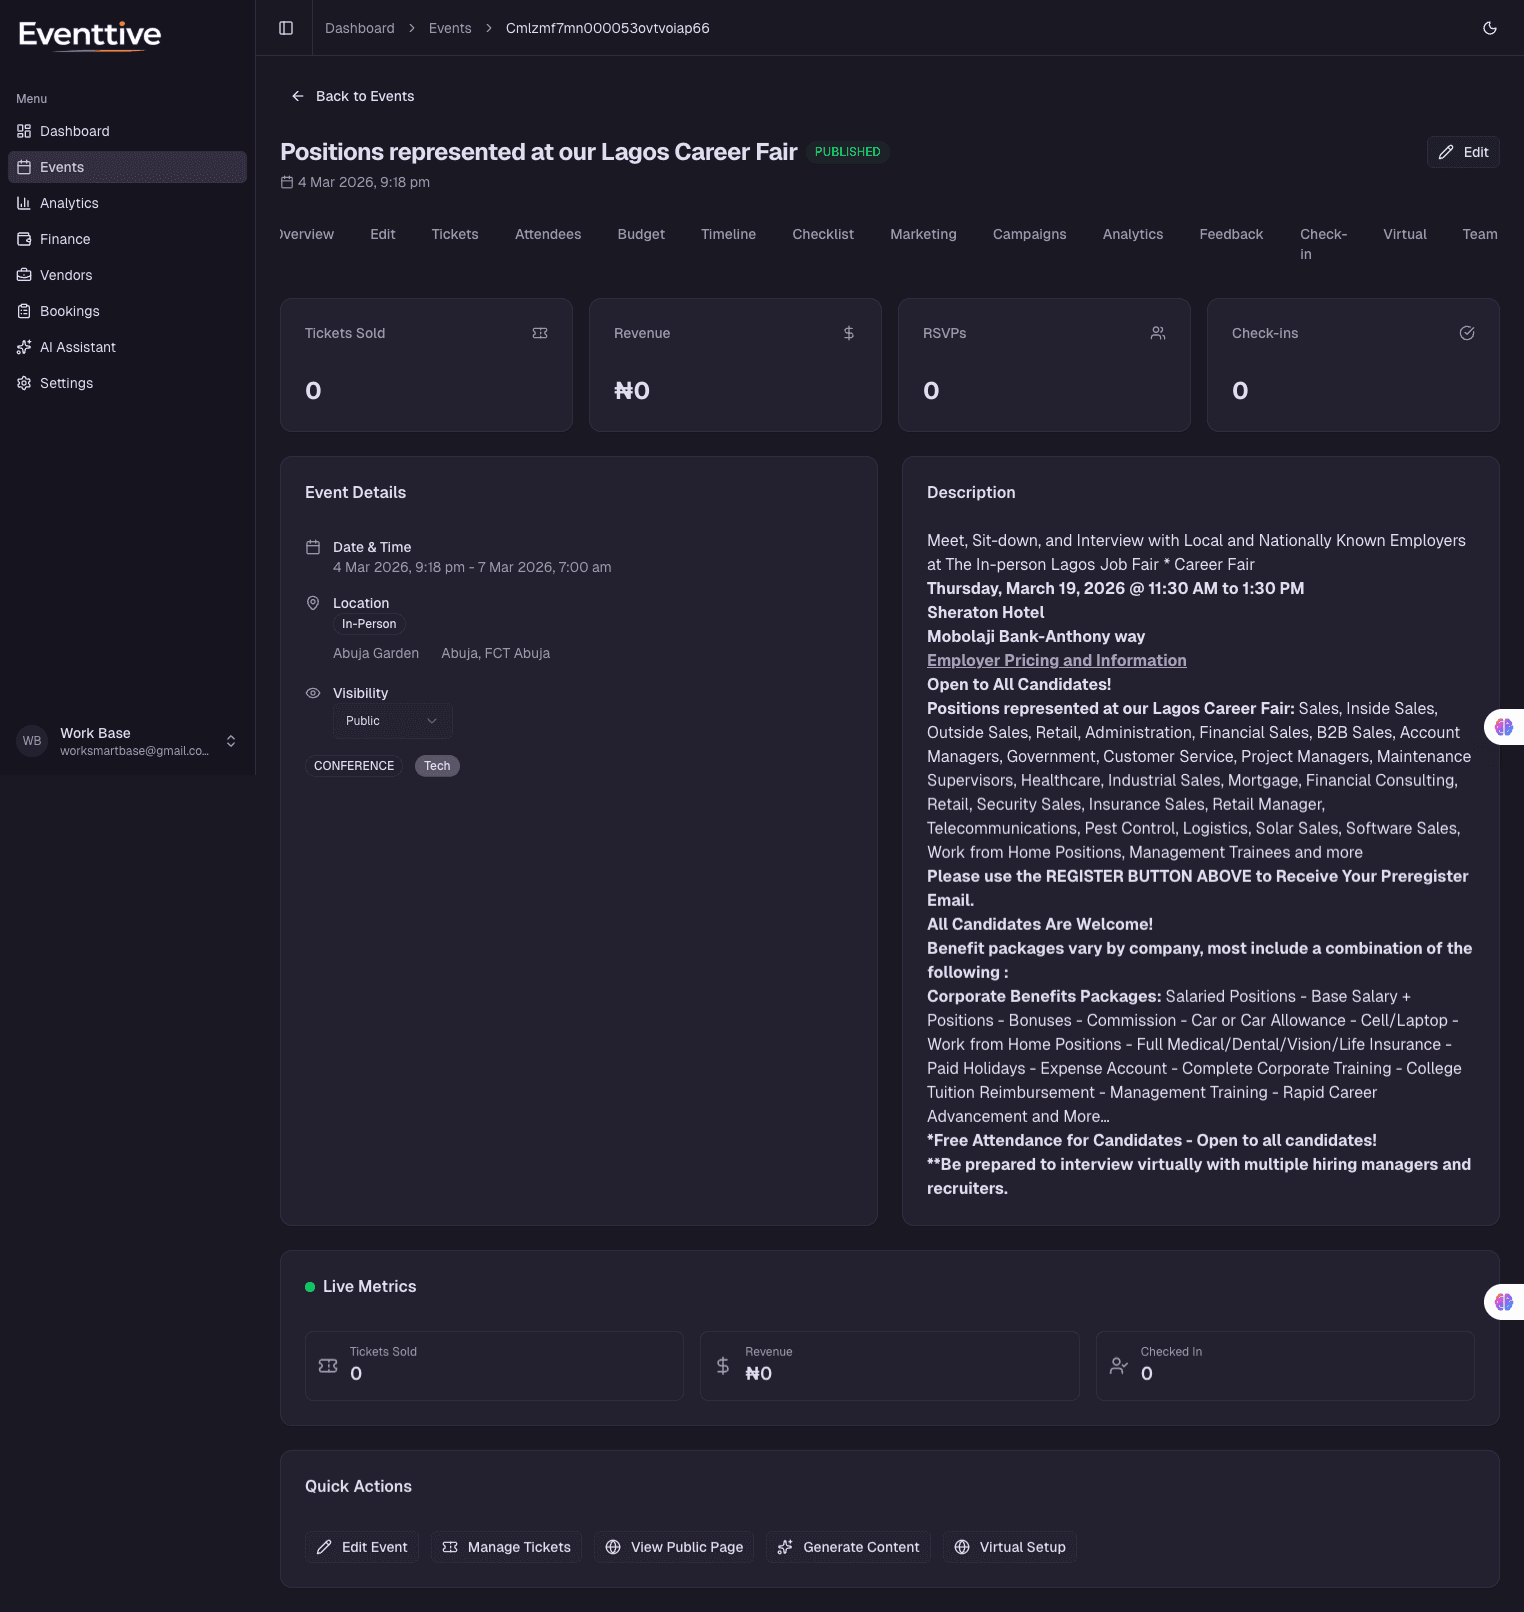
Task: Click Manage Tickets quick action
Action: [506, 1547]
